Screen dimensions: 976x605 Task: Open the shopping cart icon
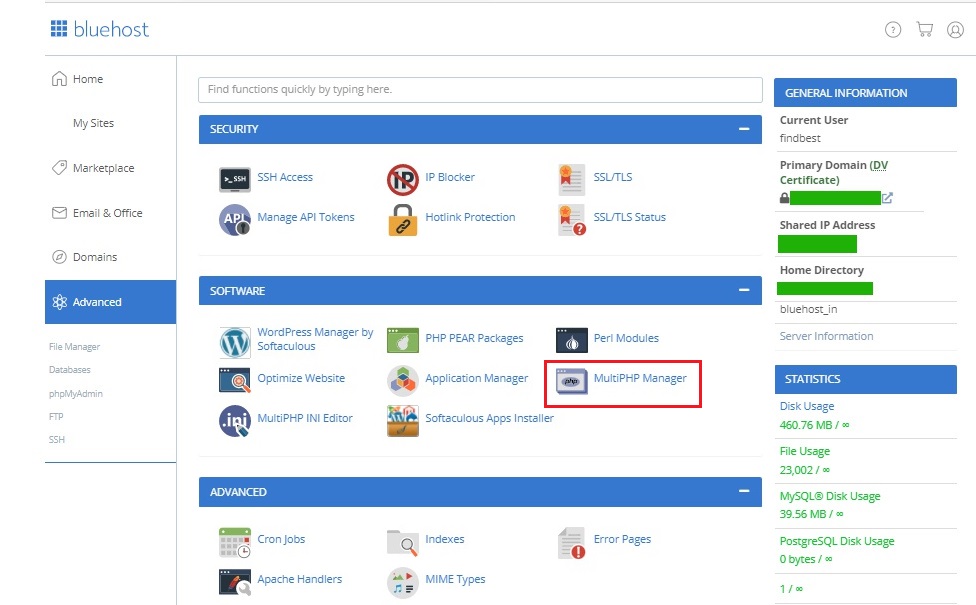coord(924,29)
